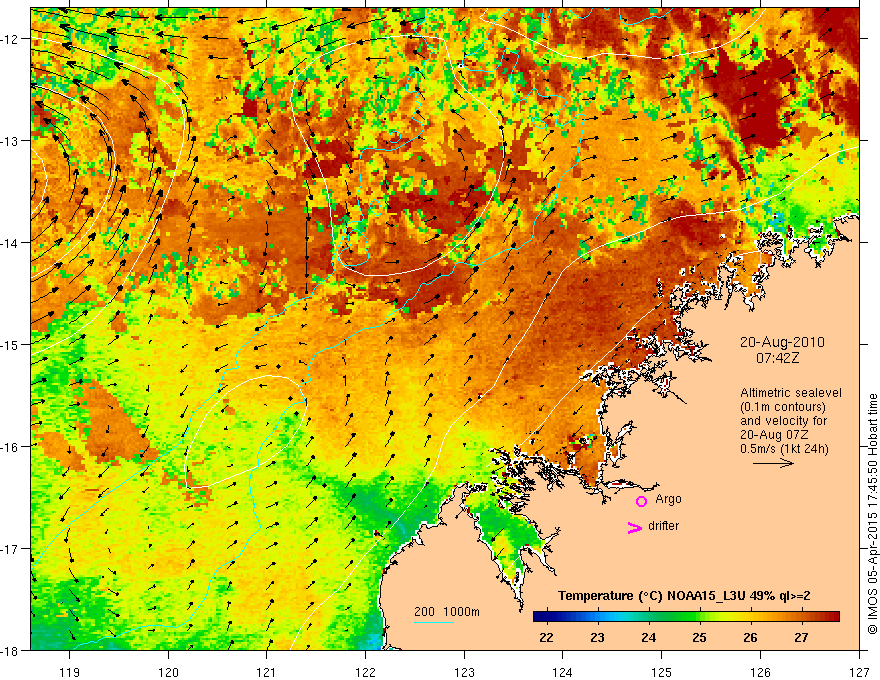Click the date text "20-Aug-2010"
Screen dimensions: 880x680
tap(782, 342)
